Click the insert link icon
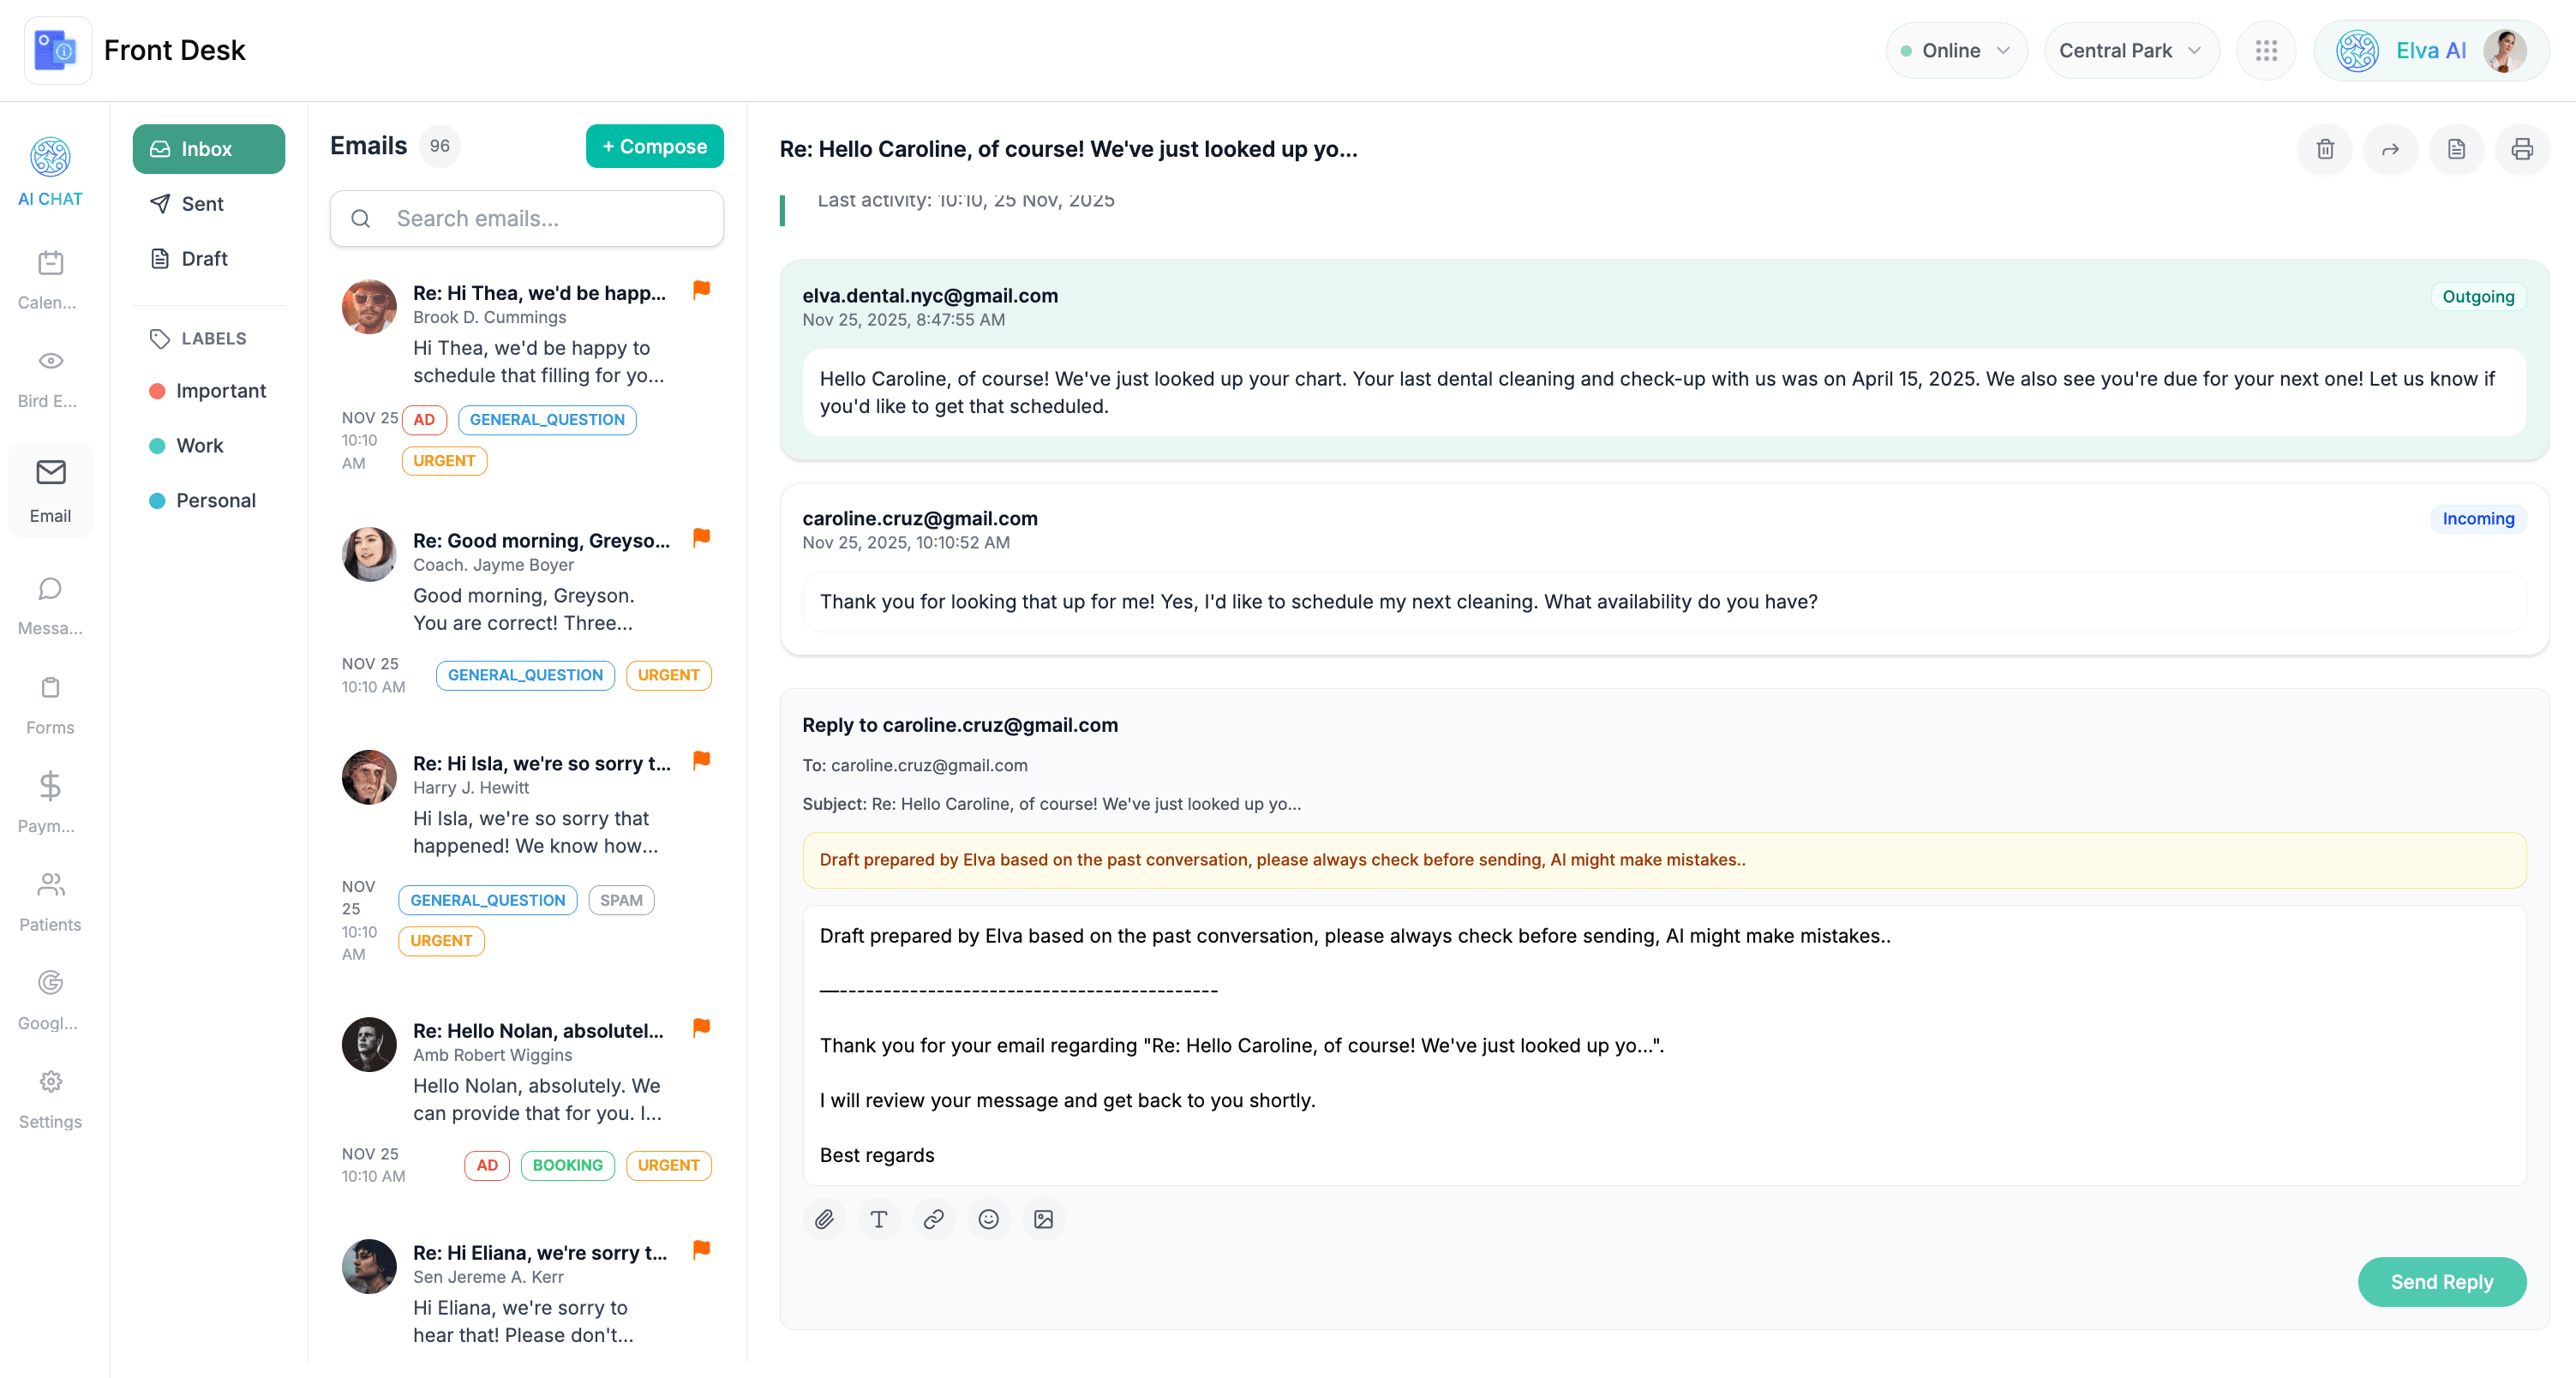 [x=933, y=1219]
